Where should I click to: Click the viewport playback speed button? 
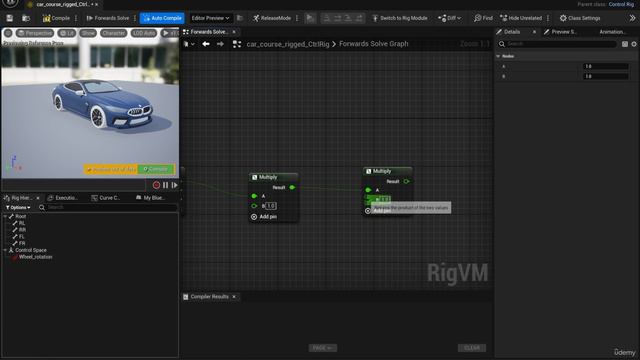[170, 33]
